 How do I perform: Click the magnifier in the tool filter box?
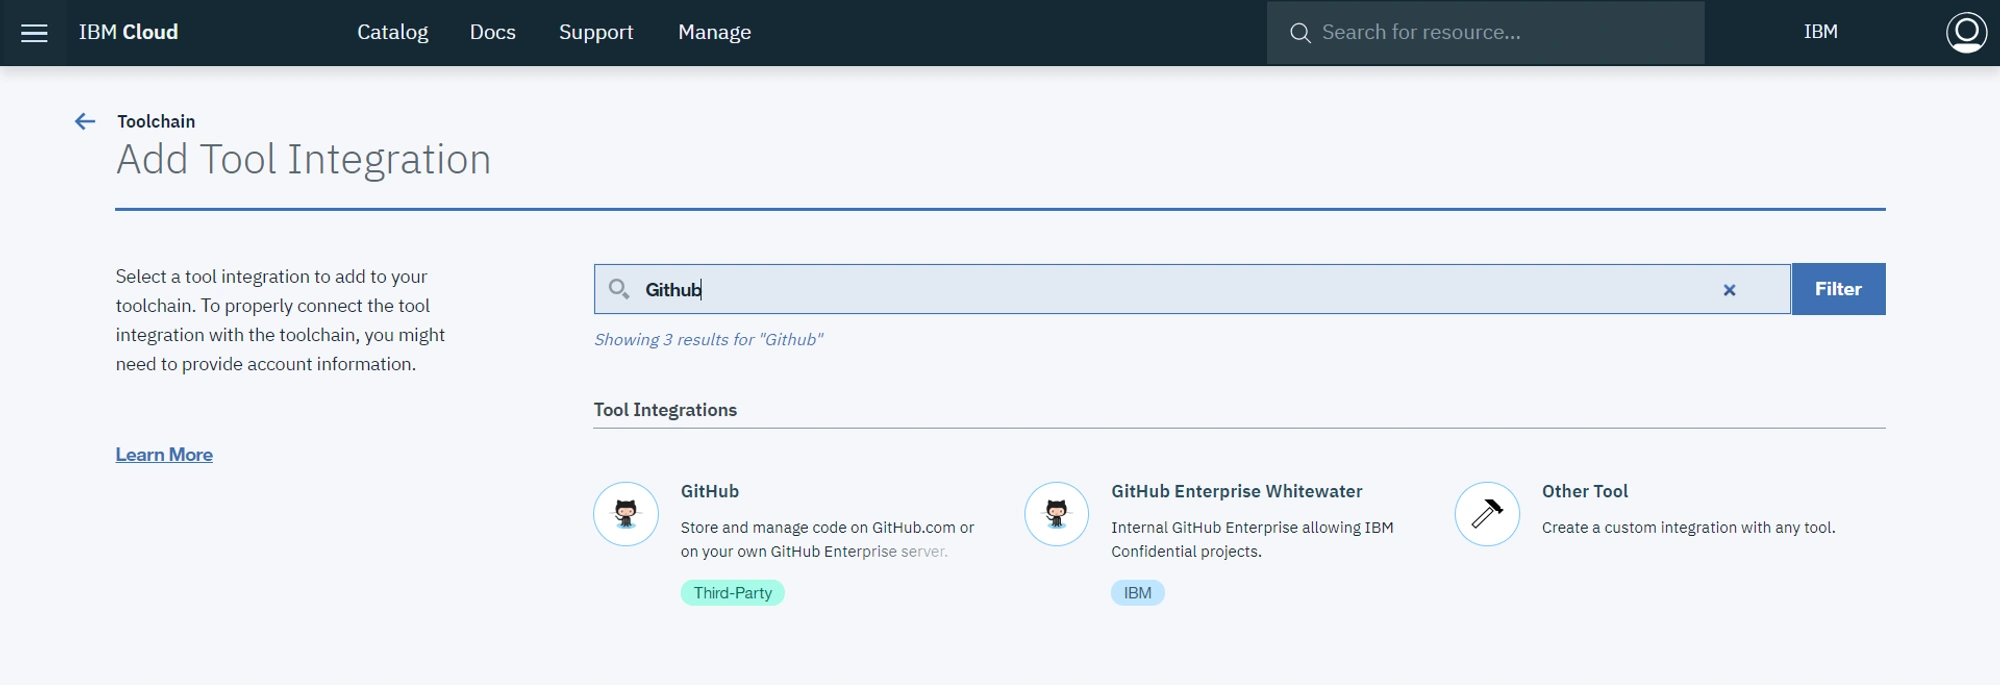click(x=619, y=289)
